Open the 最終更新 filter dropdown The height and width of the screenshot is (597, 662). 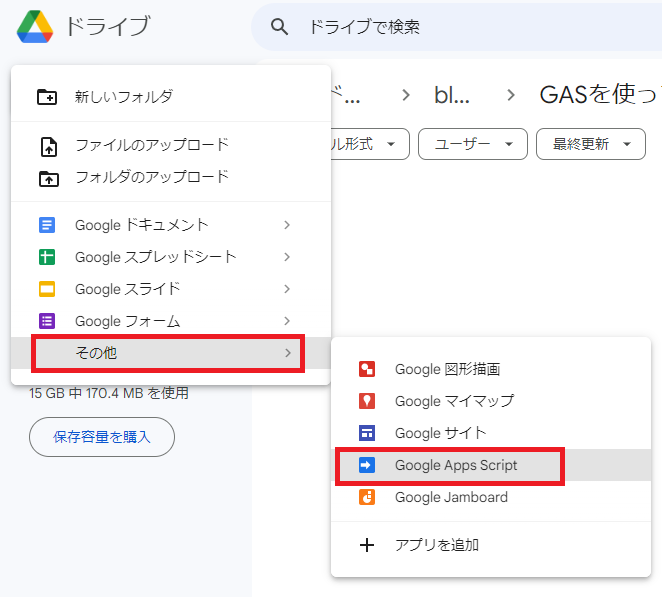(591, 144)
